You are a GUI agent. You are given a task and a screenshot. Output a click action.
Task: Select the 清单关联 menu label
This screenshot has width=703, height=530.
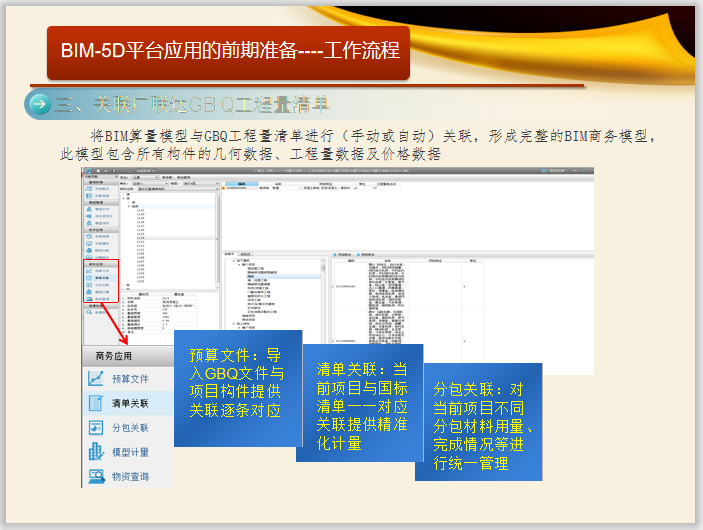click(x=130, y=404)
